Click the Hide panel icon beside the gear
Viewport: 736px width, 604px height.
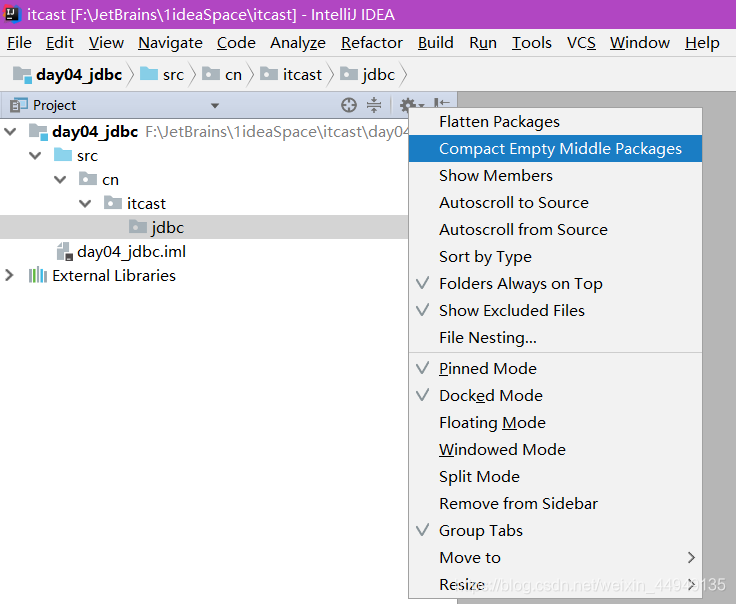[x=442, y=103]
